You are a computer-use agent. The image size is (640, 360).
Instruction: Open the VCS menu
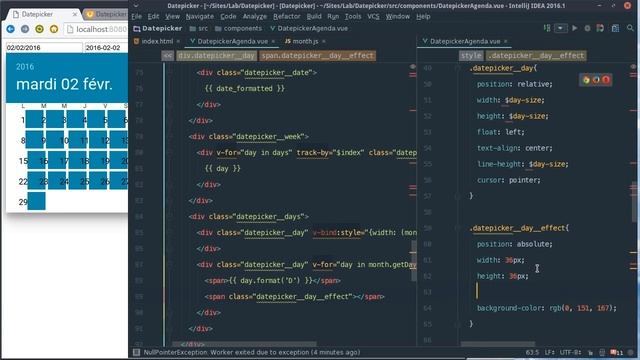373,17
